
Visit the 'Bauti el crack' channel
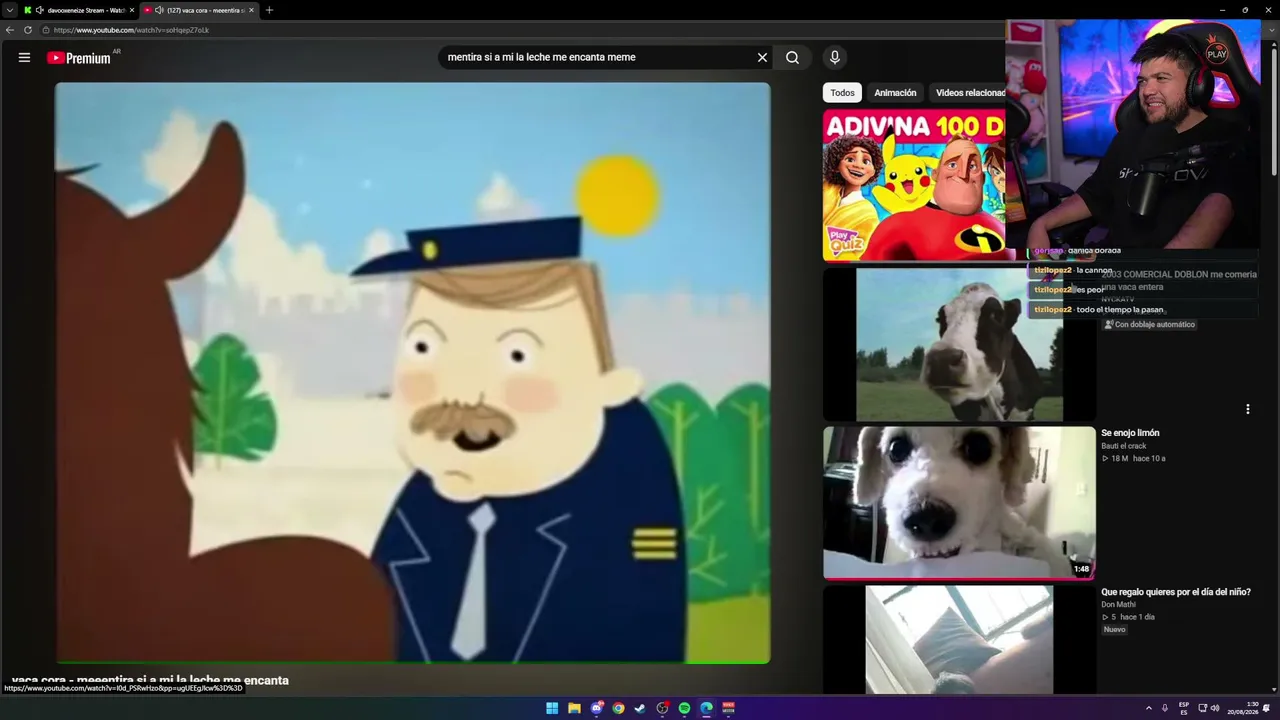1124,446
